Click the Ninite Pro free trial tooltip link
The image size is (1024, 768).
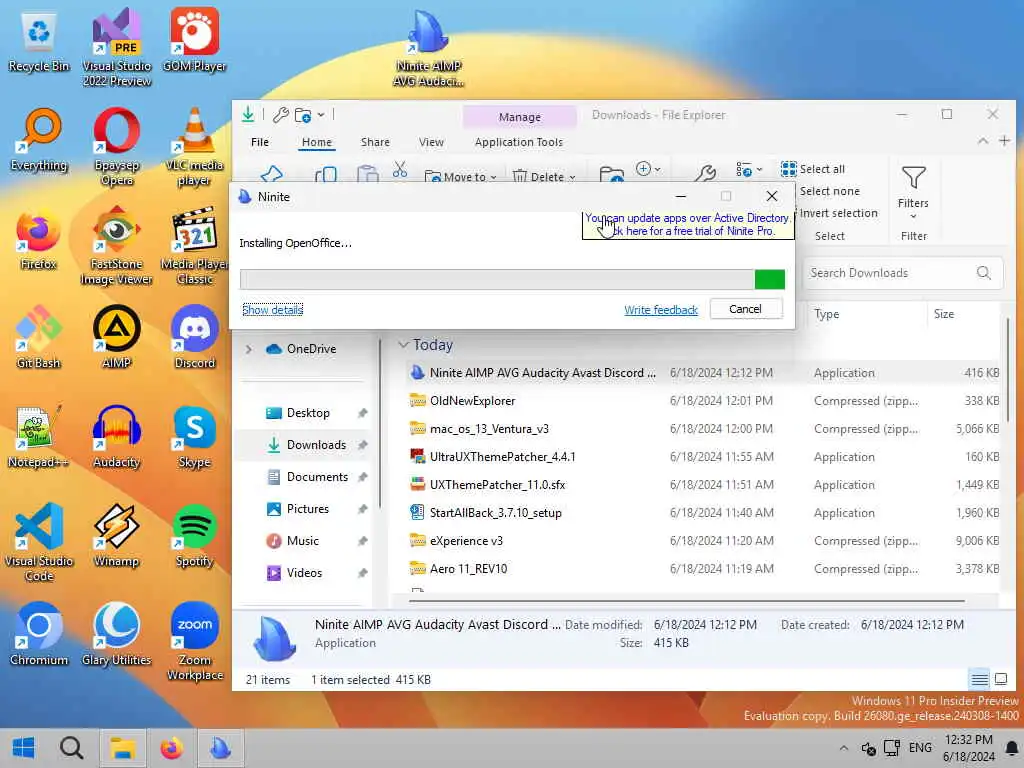coord(687,225)
